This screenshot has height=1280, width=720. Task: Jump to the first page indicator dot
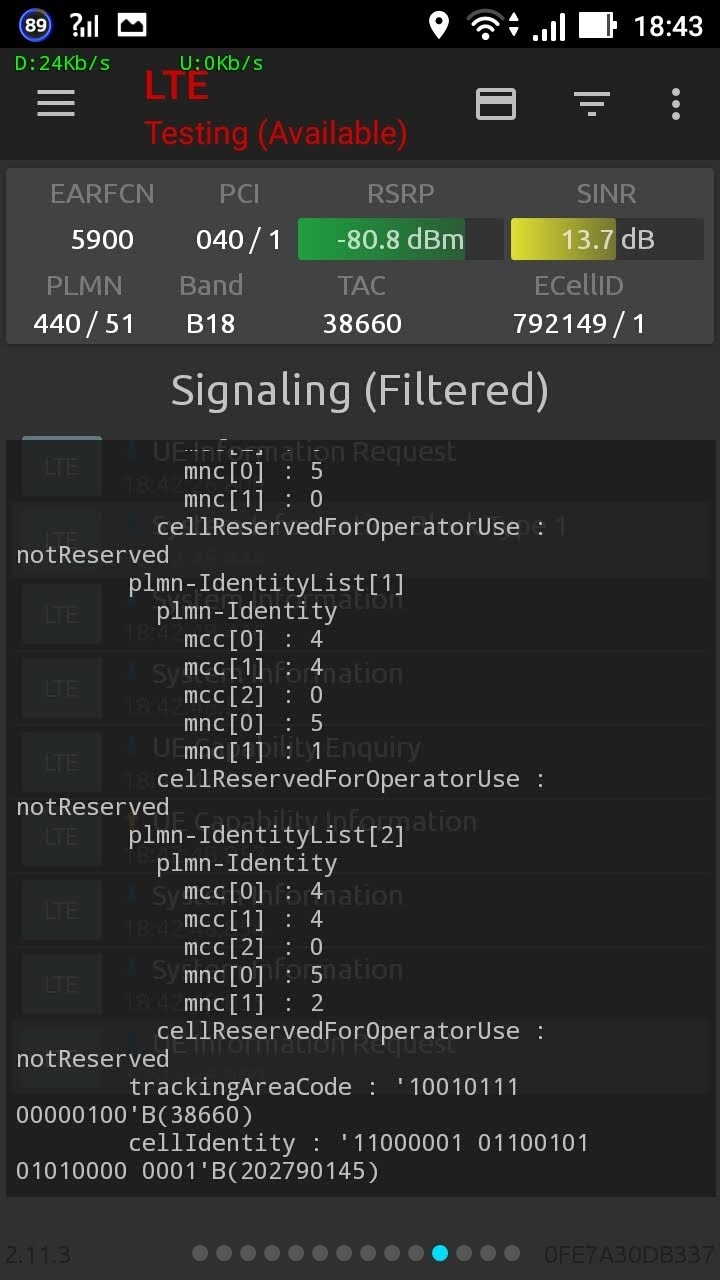[200, 1253]
